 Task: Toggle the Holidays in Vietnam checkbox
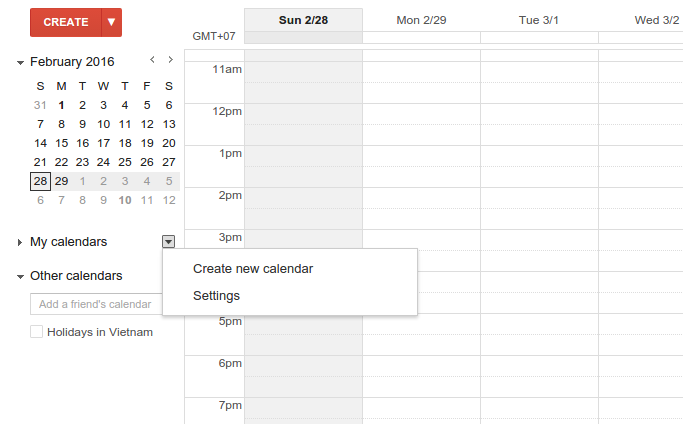[37, 331]
